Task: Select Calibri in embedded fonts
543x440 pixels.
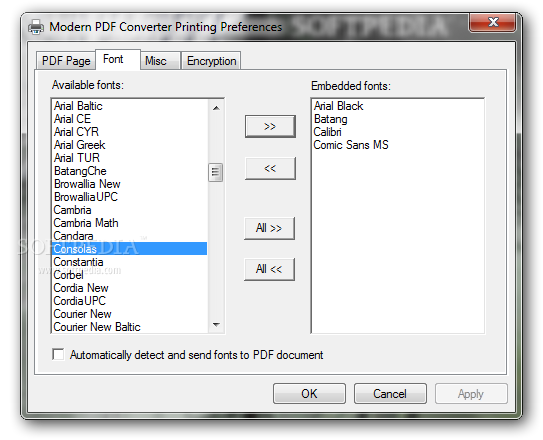Action: [398, 132]
